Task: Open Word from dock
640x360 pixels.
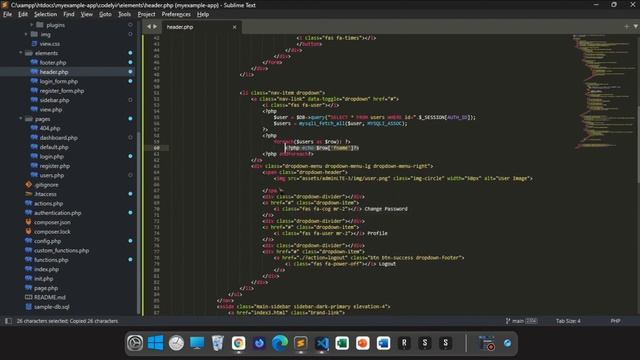Action: (383, 343)
